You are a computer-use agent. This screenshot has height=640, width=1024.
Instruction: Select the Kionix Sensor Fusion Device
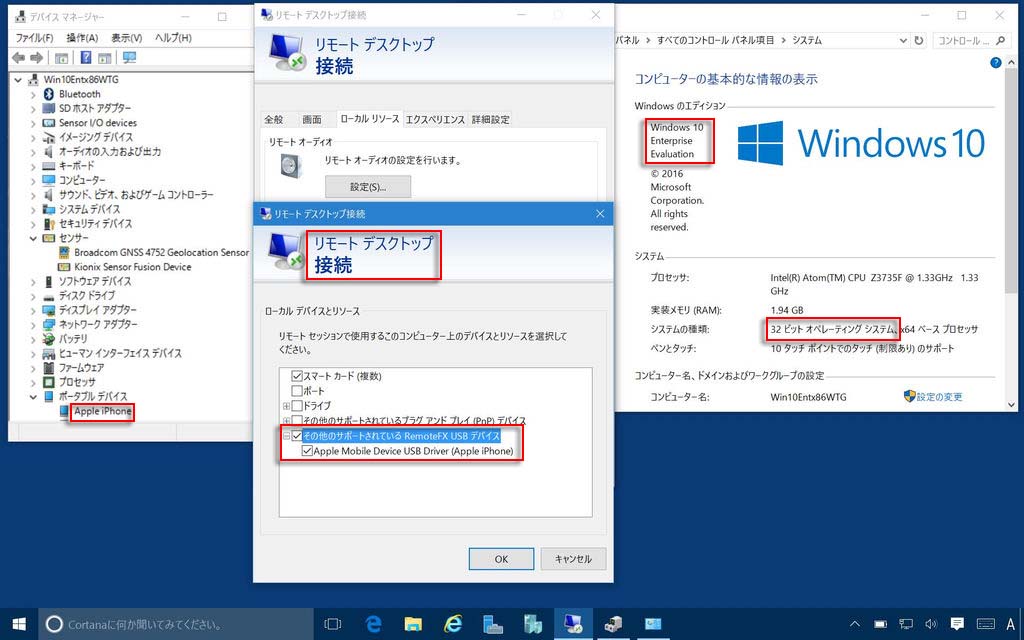click(x=133, y=266)
